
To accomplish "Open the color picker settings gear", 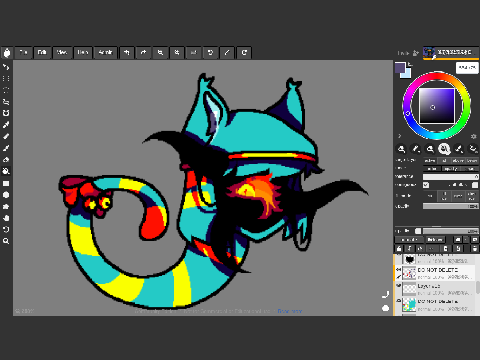I will point(473,137).
